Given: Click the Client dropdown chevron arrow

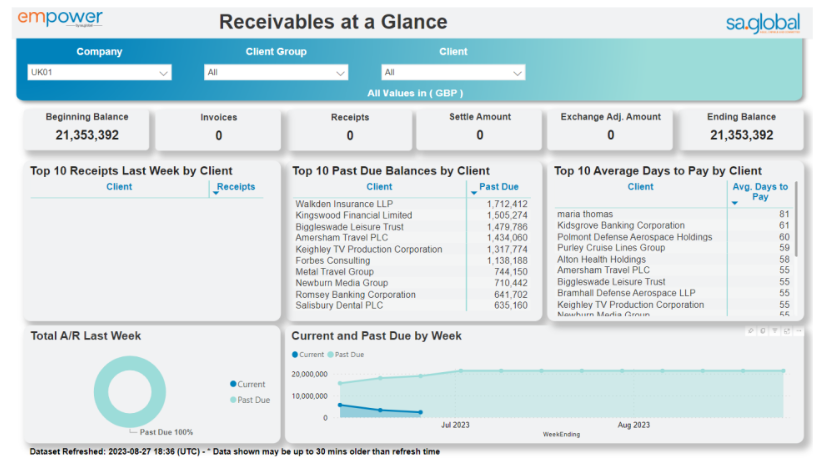Looking at the screenshot, I should (x=517, y=74).
